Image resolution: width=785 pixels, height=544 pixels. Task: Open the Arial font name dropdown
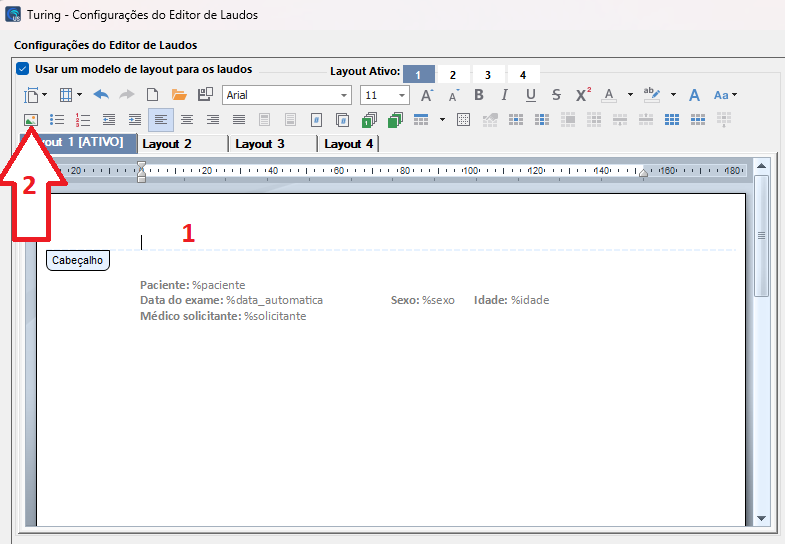pos(344,96)
